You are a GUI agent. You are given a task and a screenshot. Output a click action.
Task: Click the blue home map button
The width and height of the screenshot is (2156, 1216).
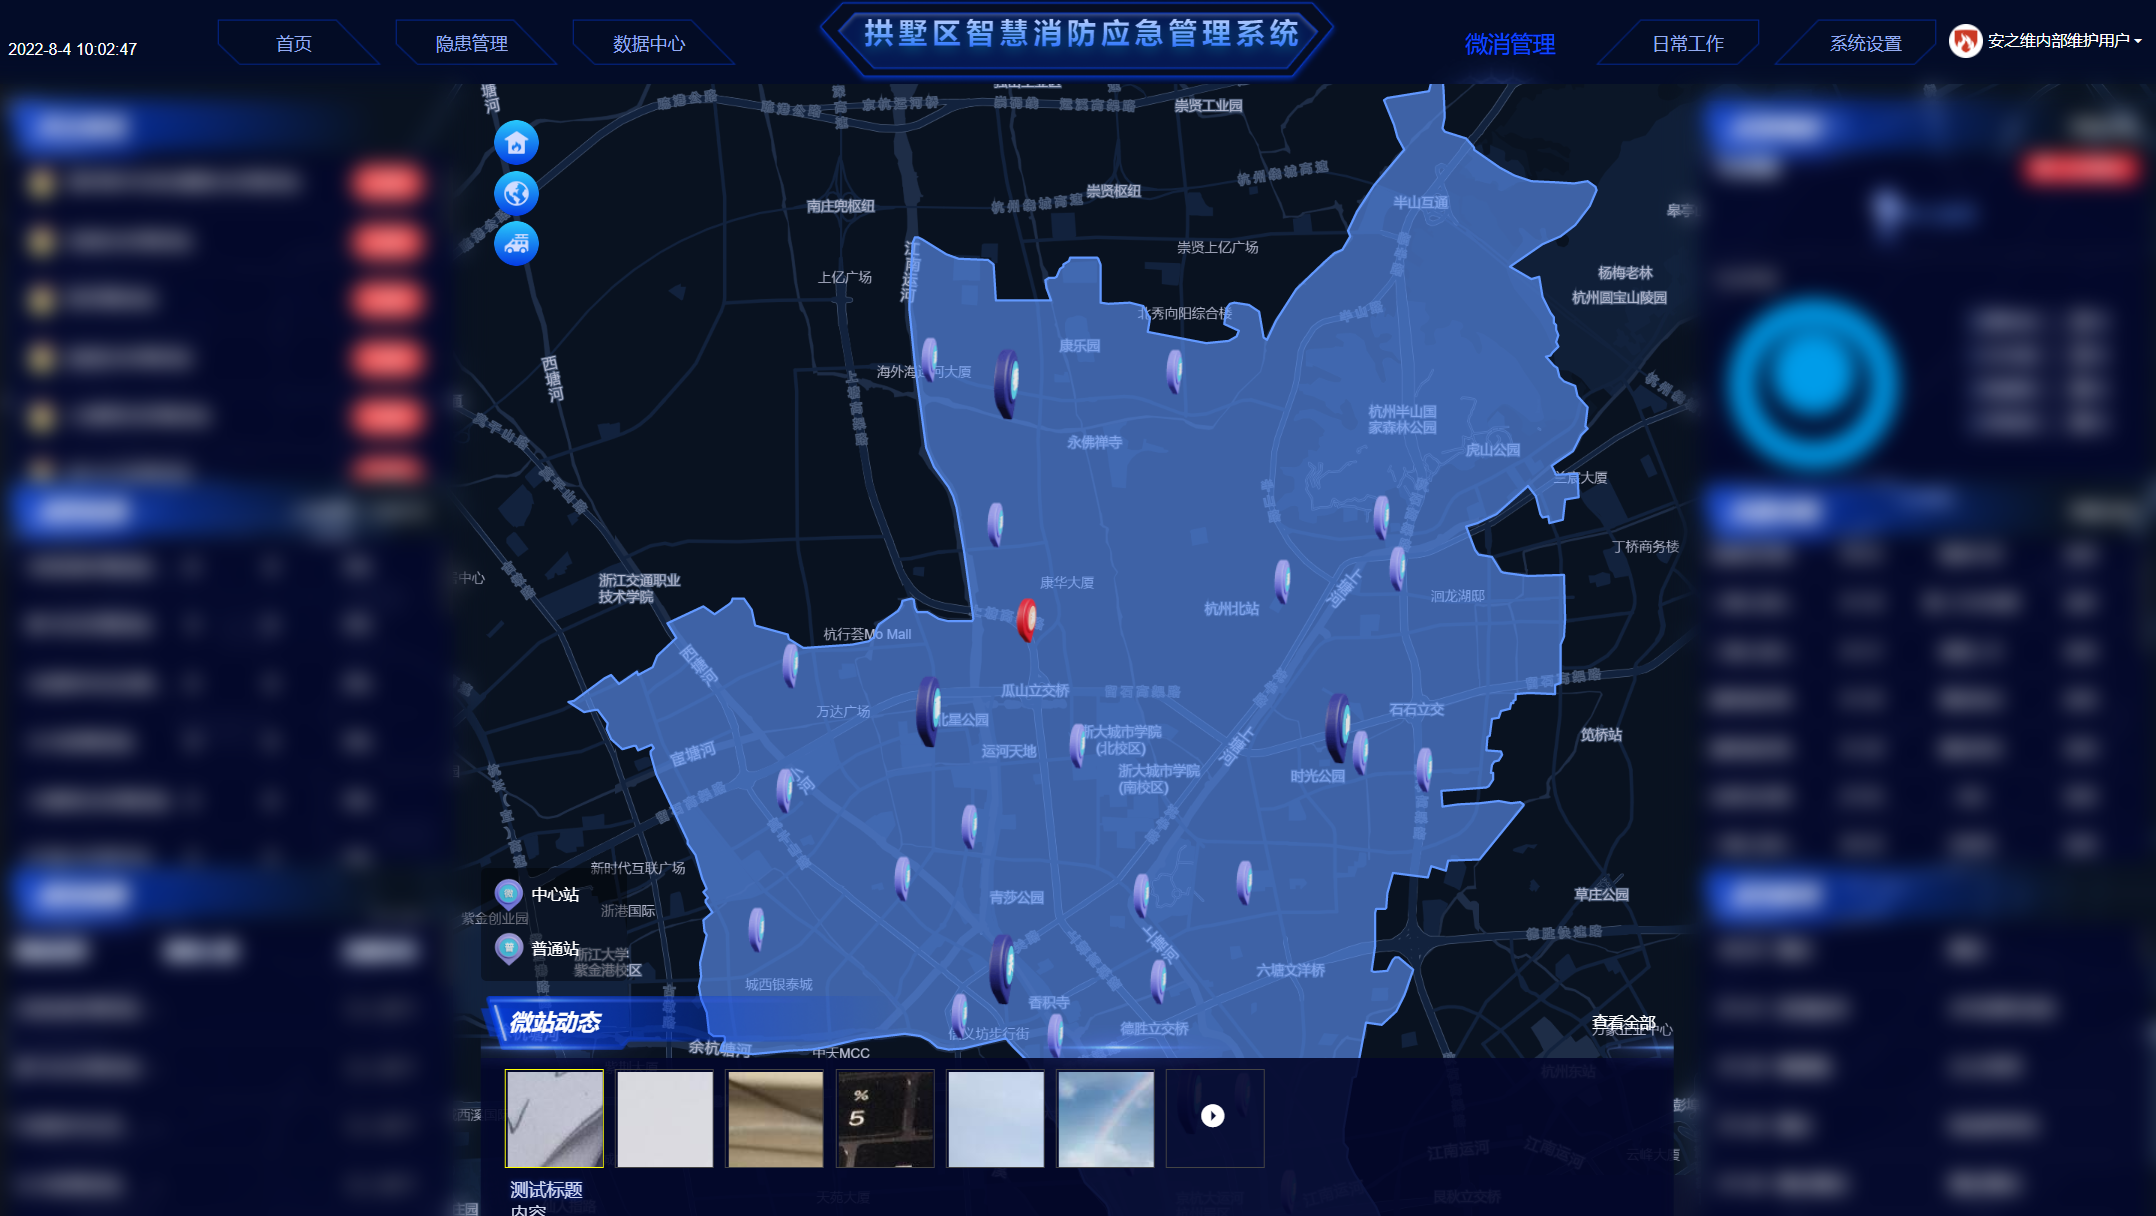tap(516, 143)
